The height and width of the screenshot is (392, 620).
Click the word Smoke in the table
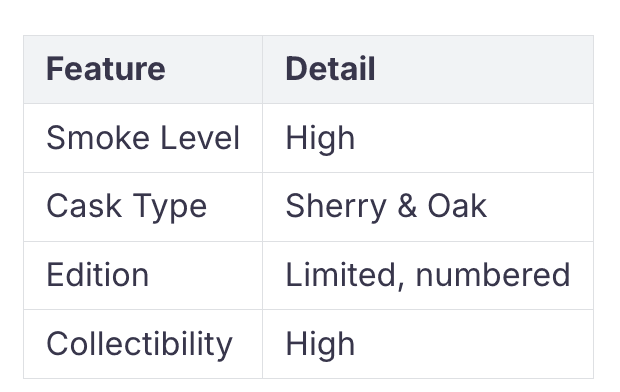tap(98, 138)
